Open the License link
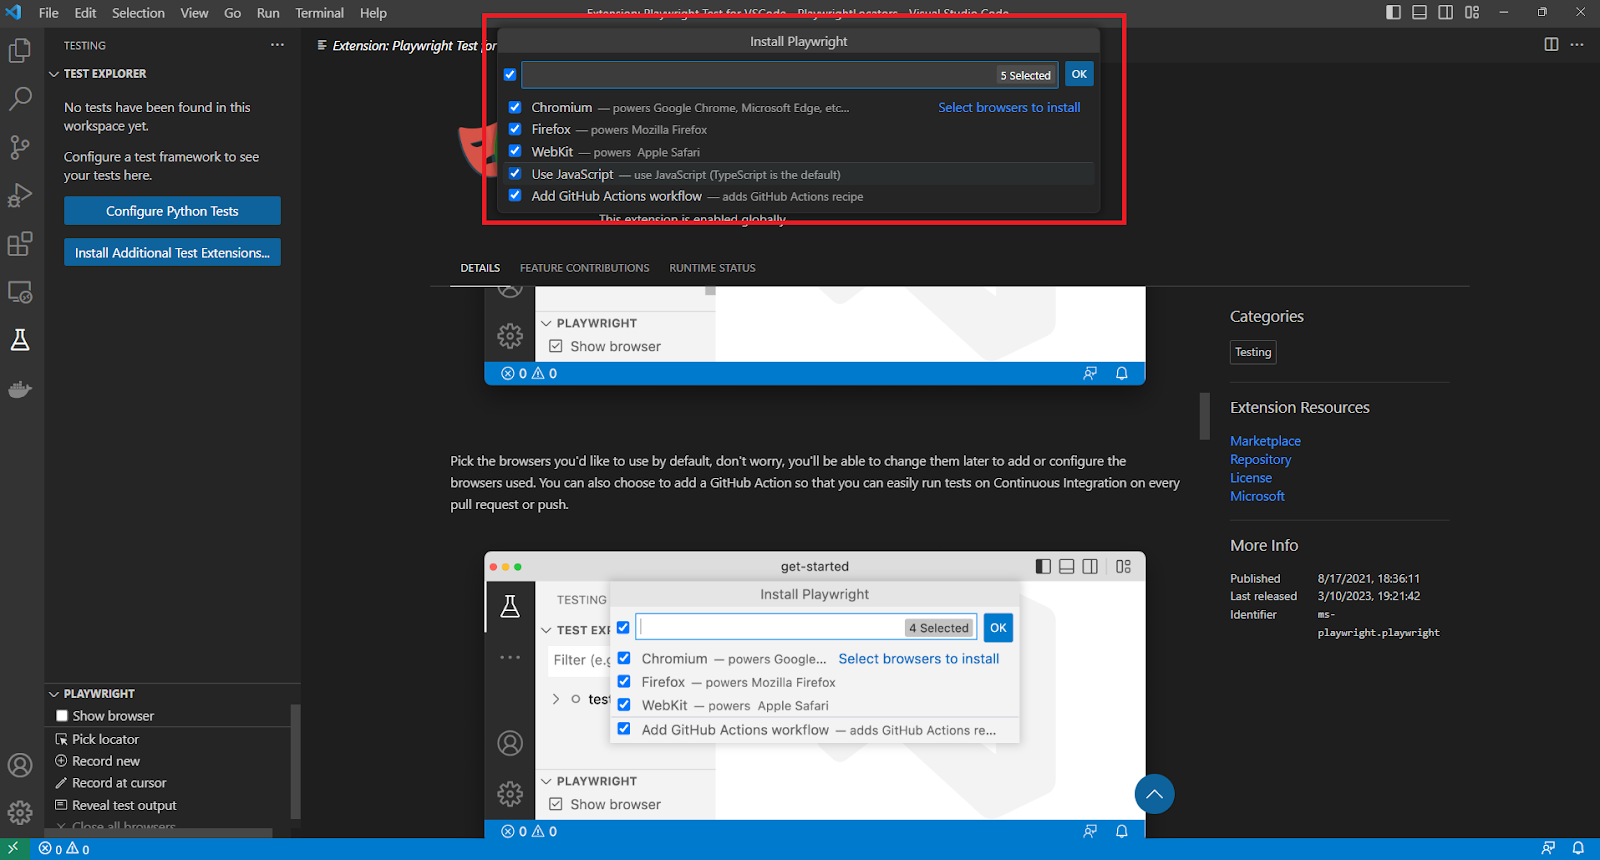 click(x=1251, y=478)
